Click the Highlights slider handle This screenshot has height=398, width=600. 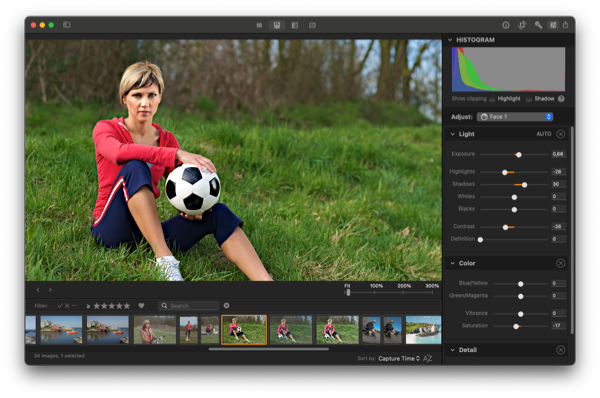click(505, 172)
